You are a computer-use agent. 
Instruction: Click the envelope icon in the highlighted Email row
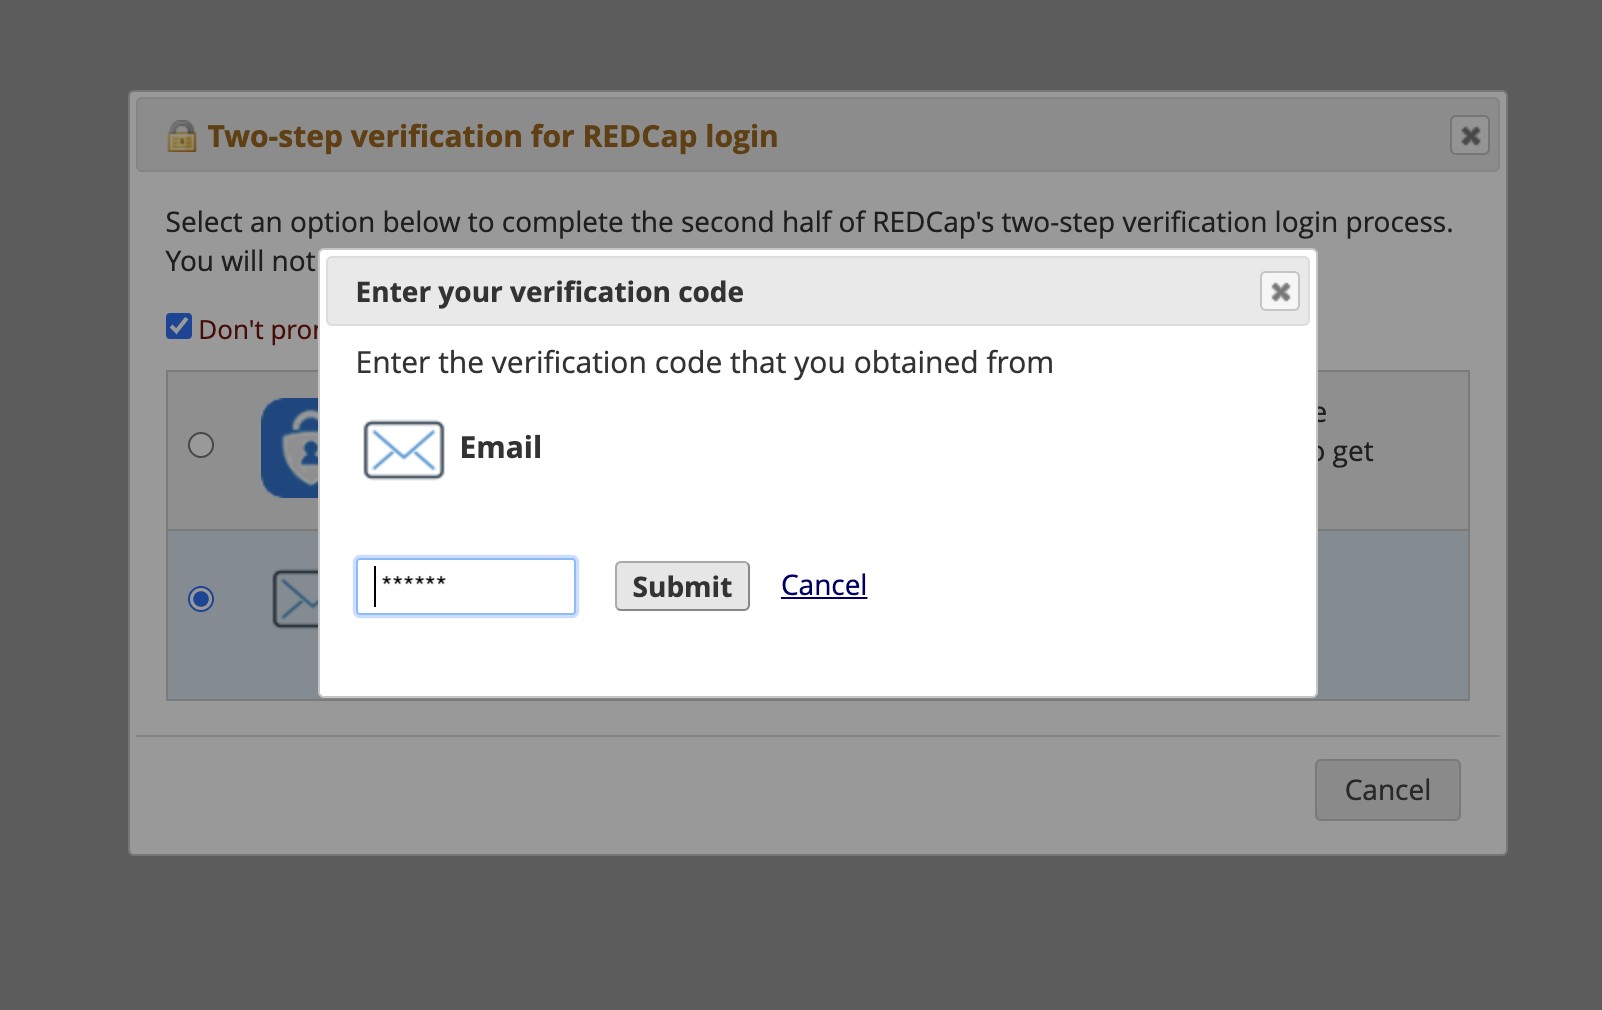pyautogui.click(x=295, y=600)
